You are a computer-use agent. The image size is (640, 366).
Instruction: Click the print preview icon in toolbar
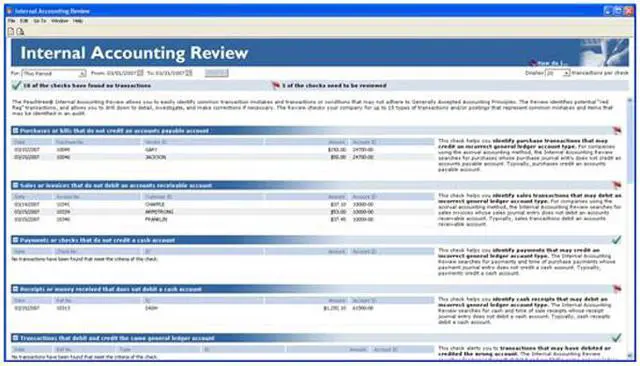pos(20,31)
